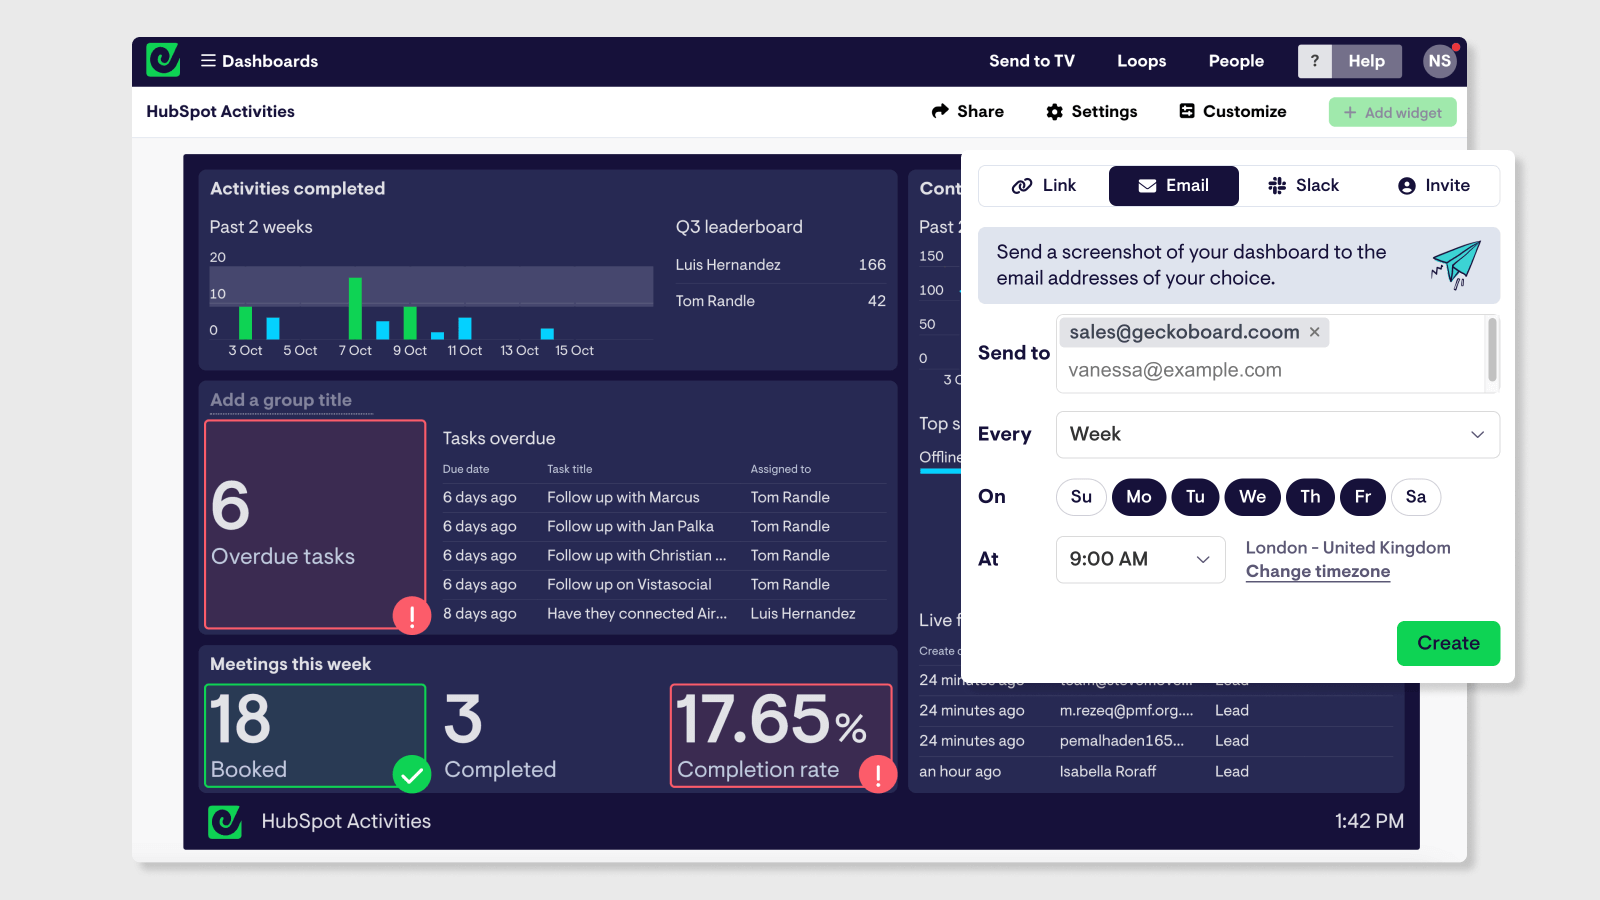Open the 9:00 AM time dropdown

click(x=1140, y=559)
